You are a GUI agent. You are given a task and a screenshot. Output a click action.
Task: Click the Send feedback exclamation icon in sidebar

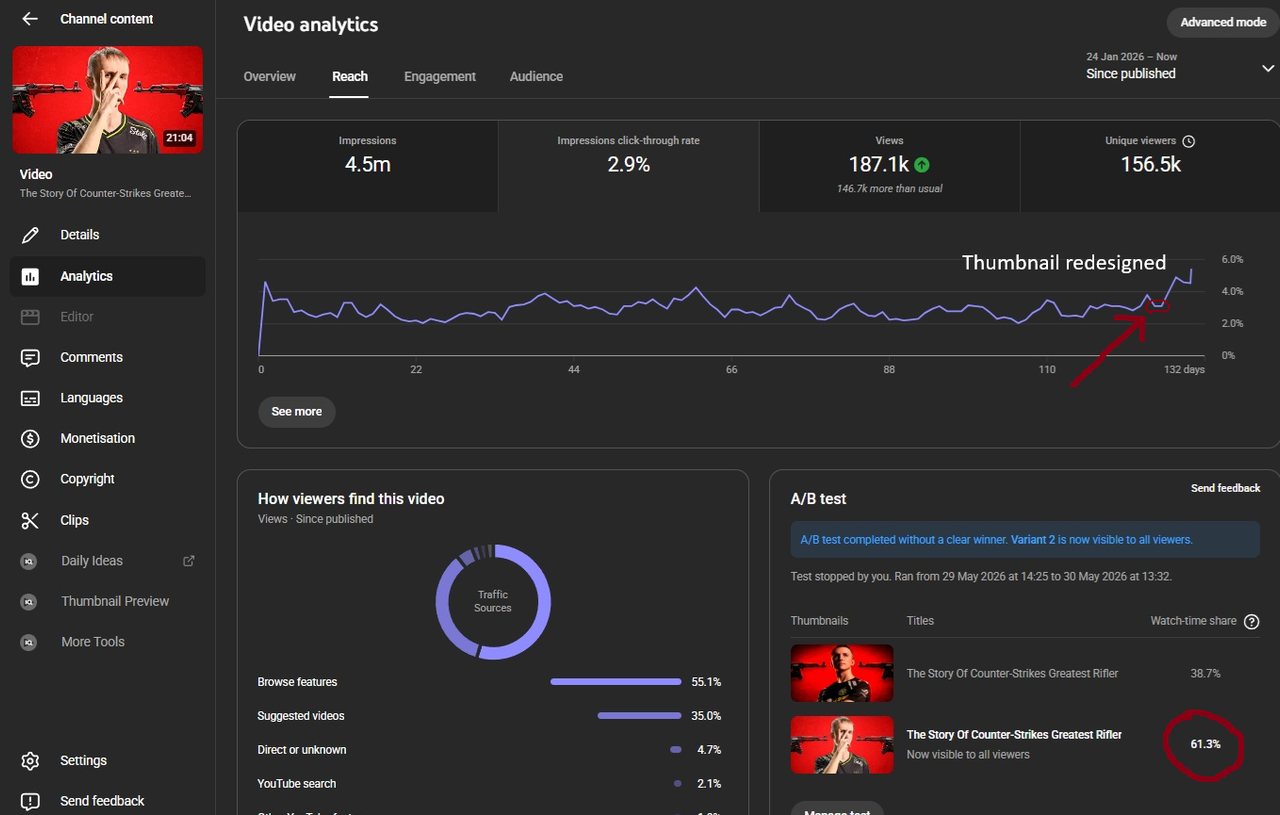point(30,801)
